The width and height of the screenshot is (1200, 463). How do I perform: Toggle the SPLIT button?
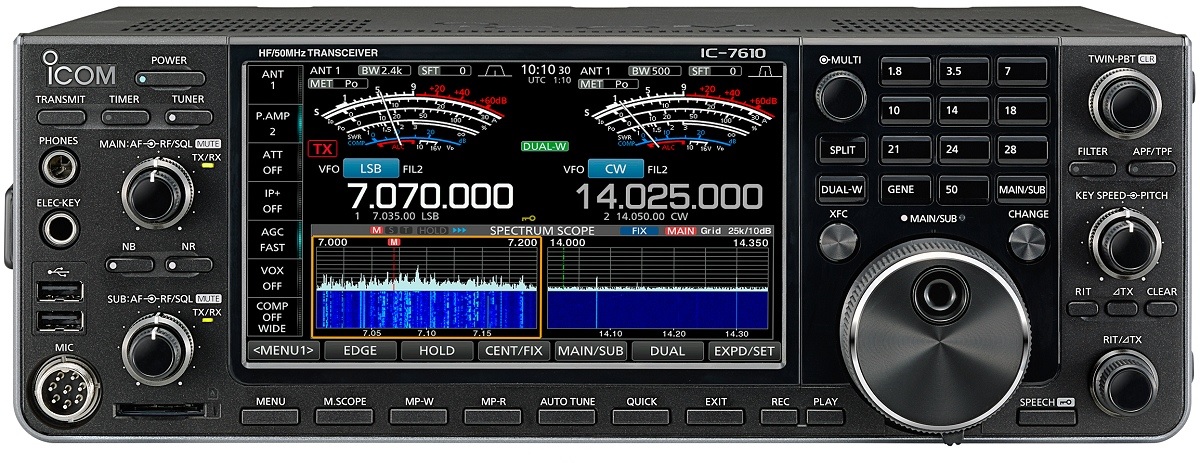pos(840,150)
